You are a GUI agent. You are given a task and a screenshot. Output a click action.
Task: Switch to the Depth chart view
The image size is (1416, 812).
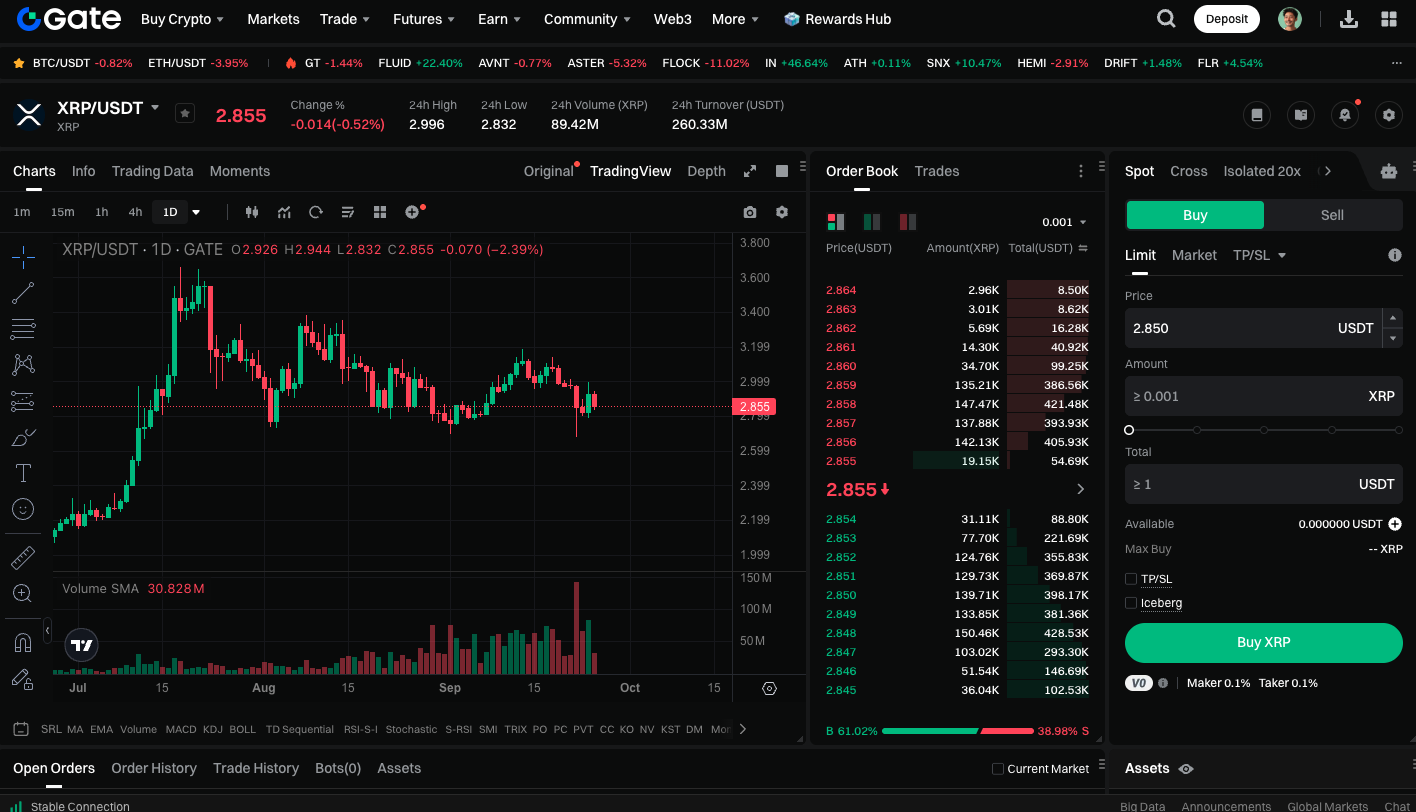point(706,171)
